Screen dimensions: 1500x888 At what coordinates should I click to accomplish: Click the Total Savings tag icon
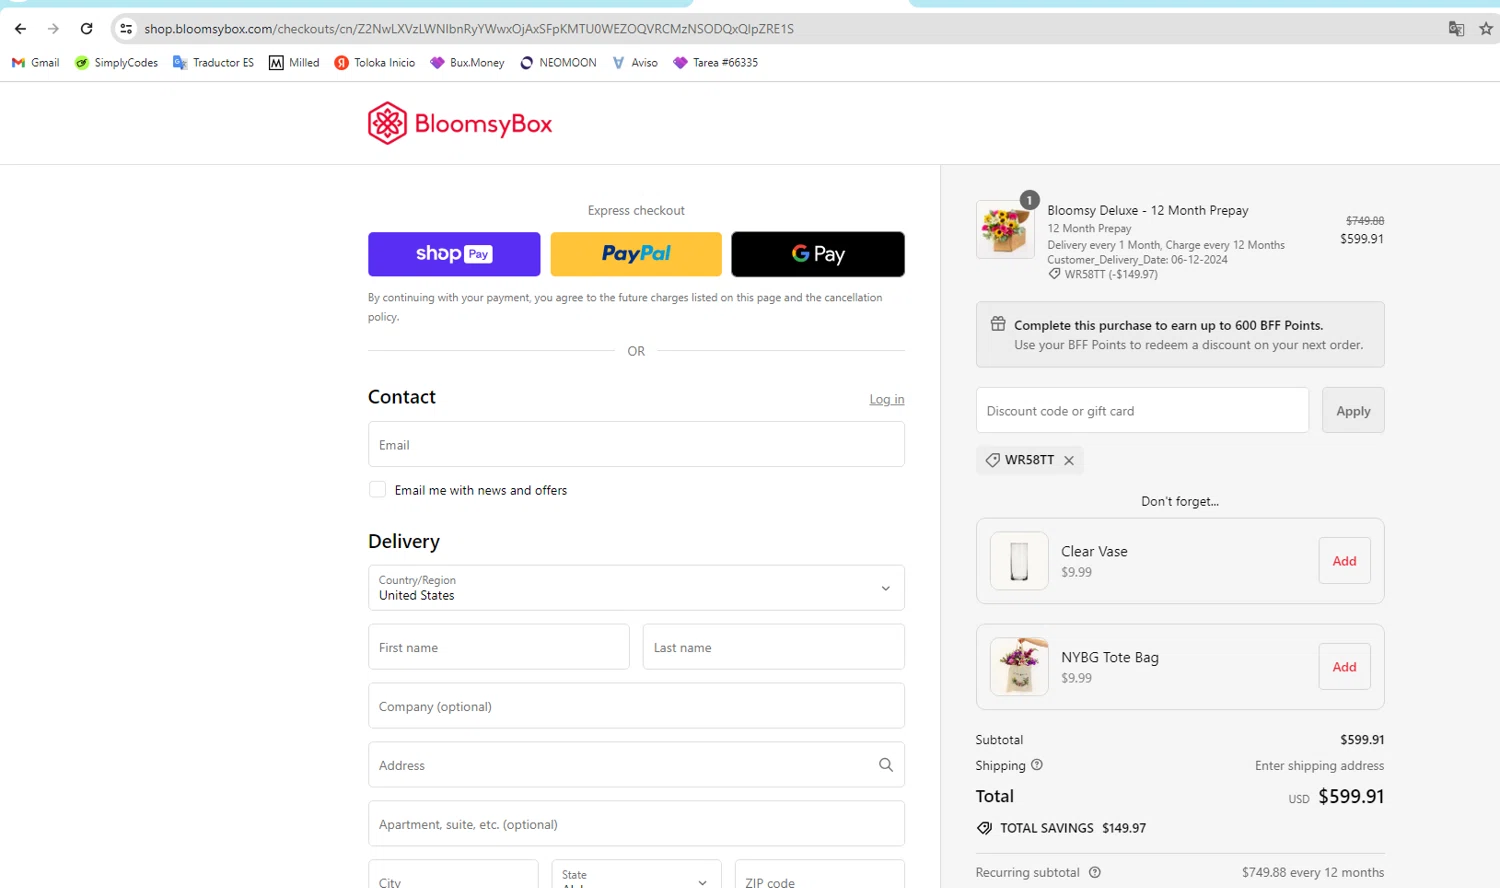click(x=985, y=828)
